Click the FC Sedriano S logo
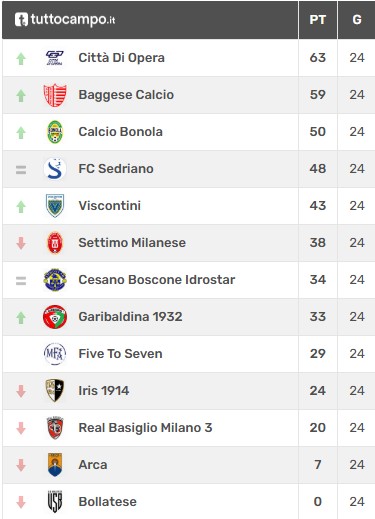The height and width of the screenshot is (519, 375). coord(55,169)
